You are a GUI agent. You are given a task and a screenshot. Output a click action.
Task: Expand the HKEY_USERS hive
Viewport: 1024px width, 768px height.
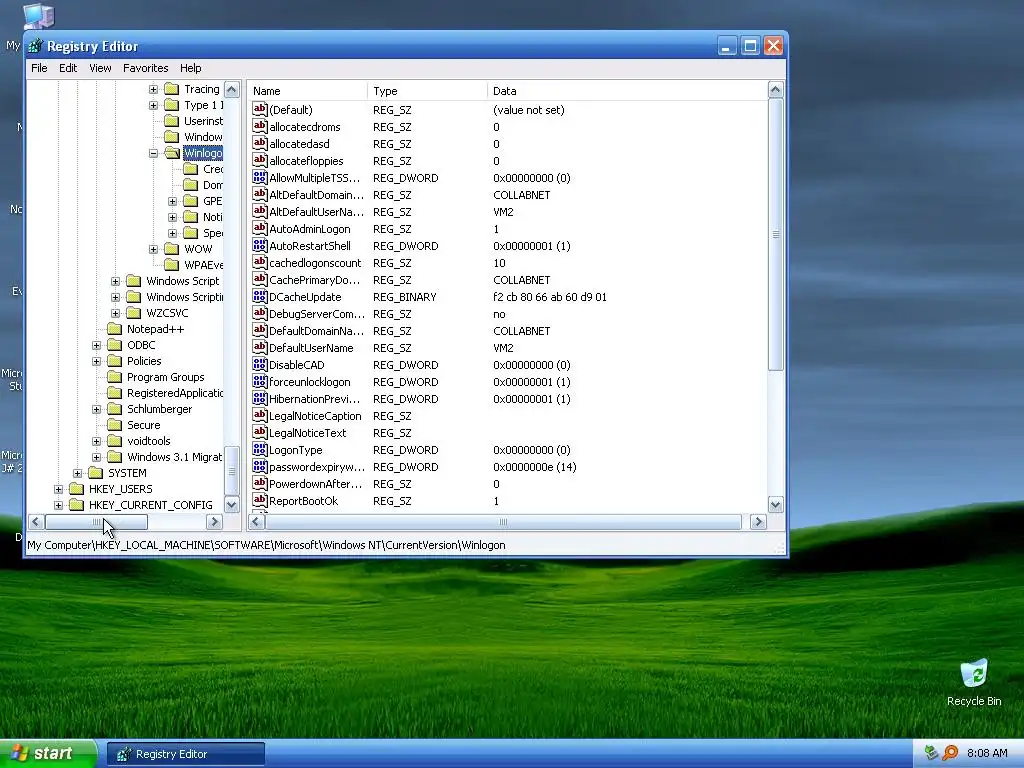click(59, 489)
